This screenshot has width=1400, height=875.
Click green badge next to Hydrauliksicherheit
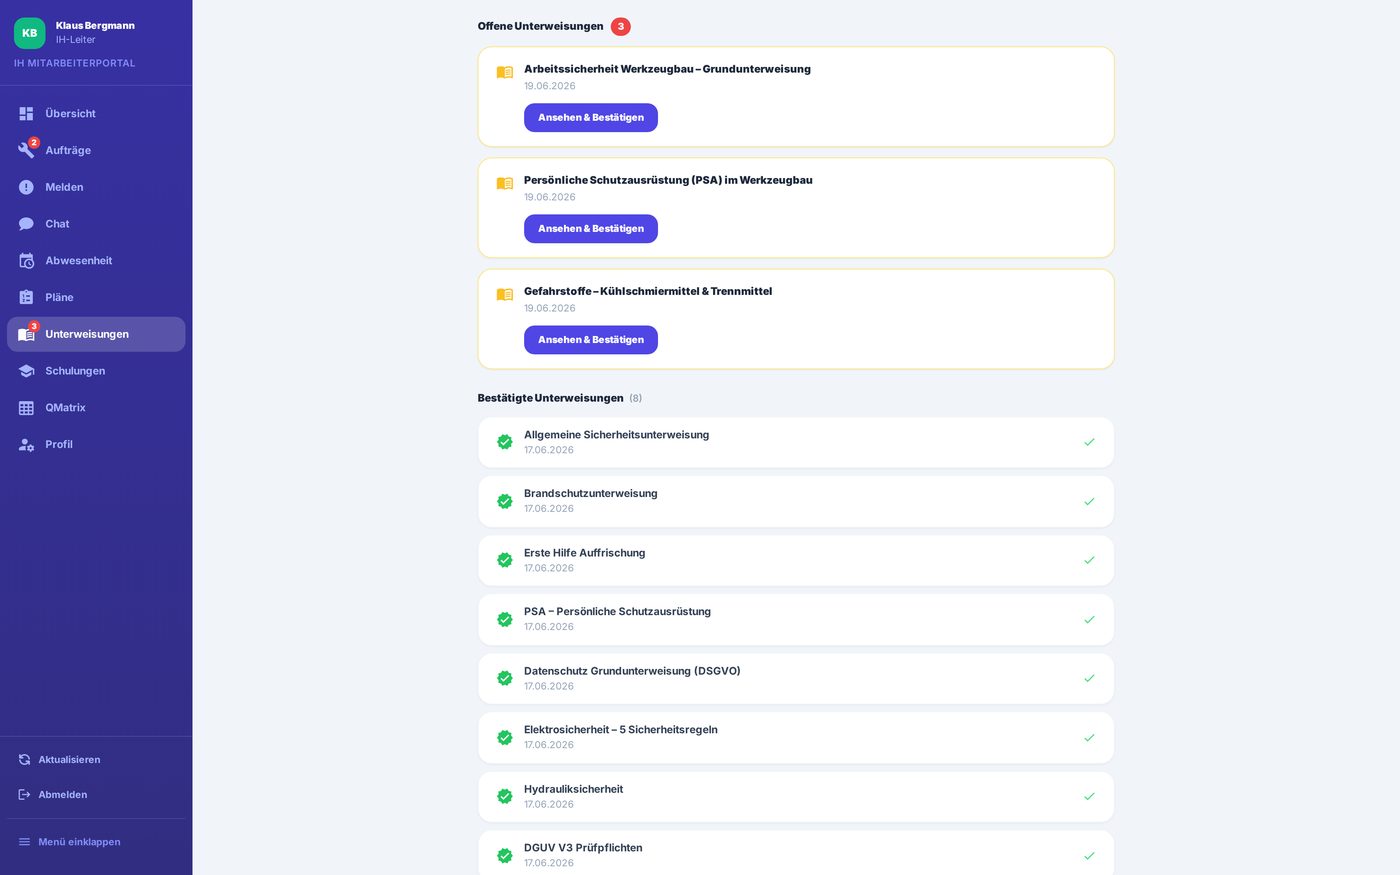pyautogui.click(x=505, y=796)
